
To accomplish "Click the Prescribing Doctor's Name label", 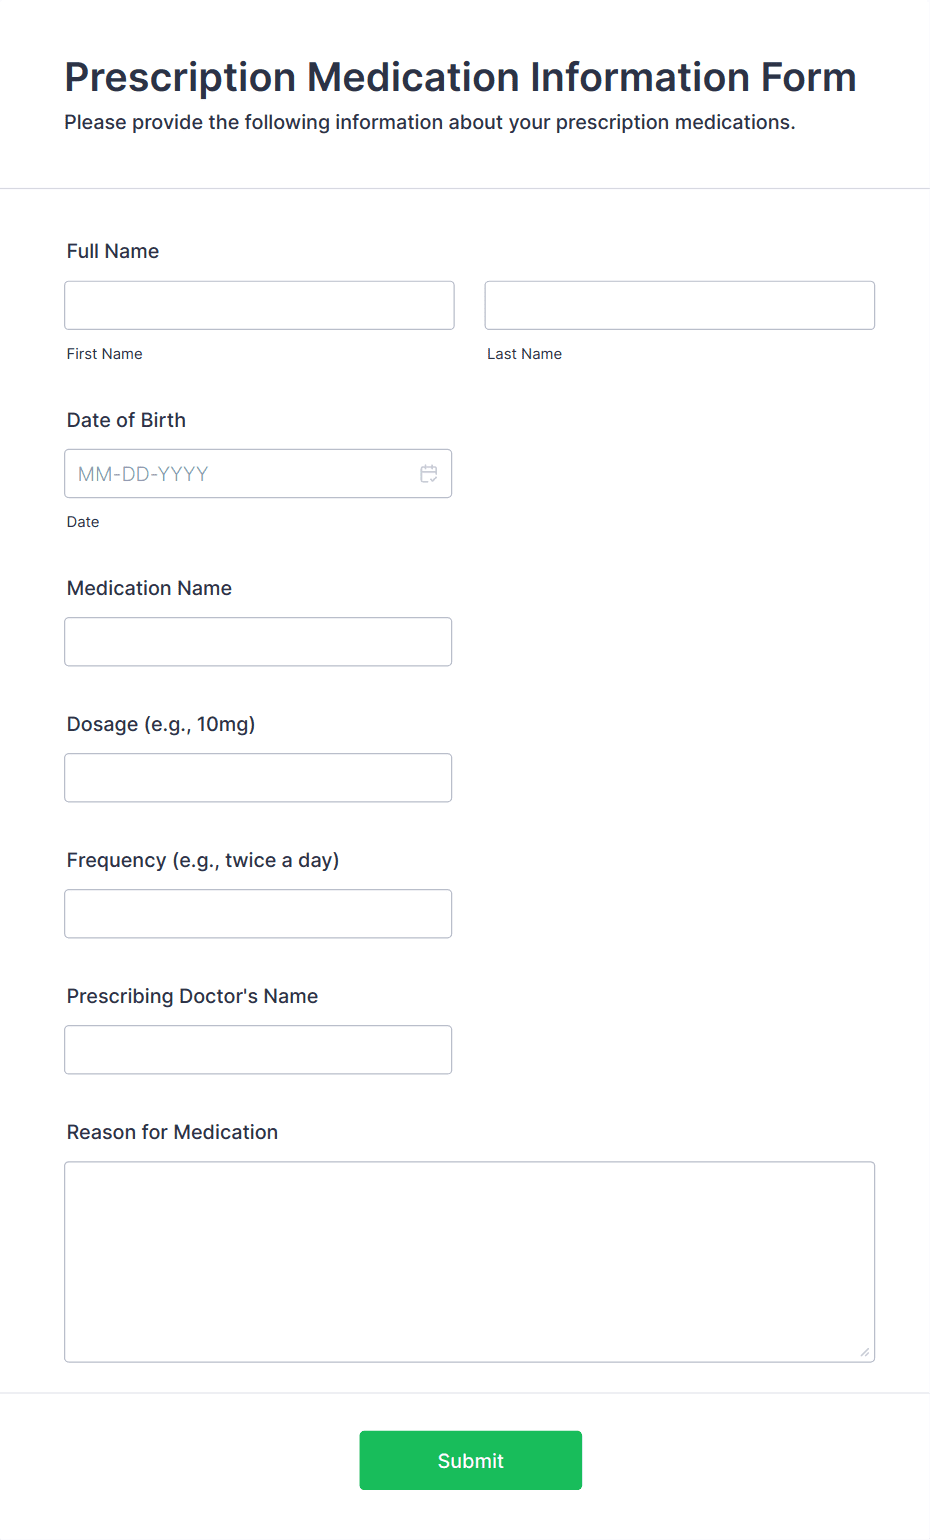I will pyautogui.click(x=192, y=996).
